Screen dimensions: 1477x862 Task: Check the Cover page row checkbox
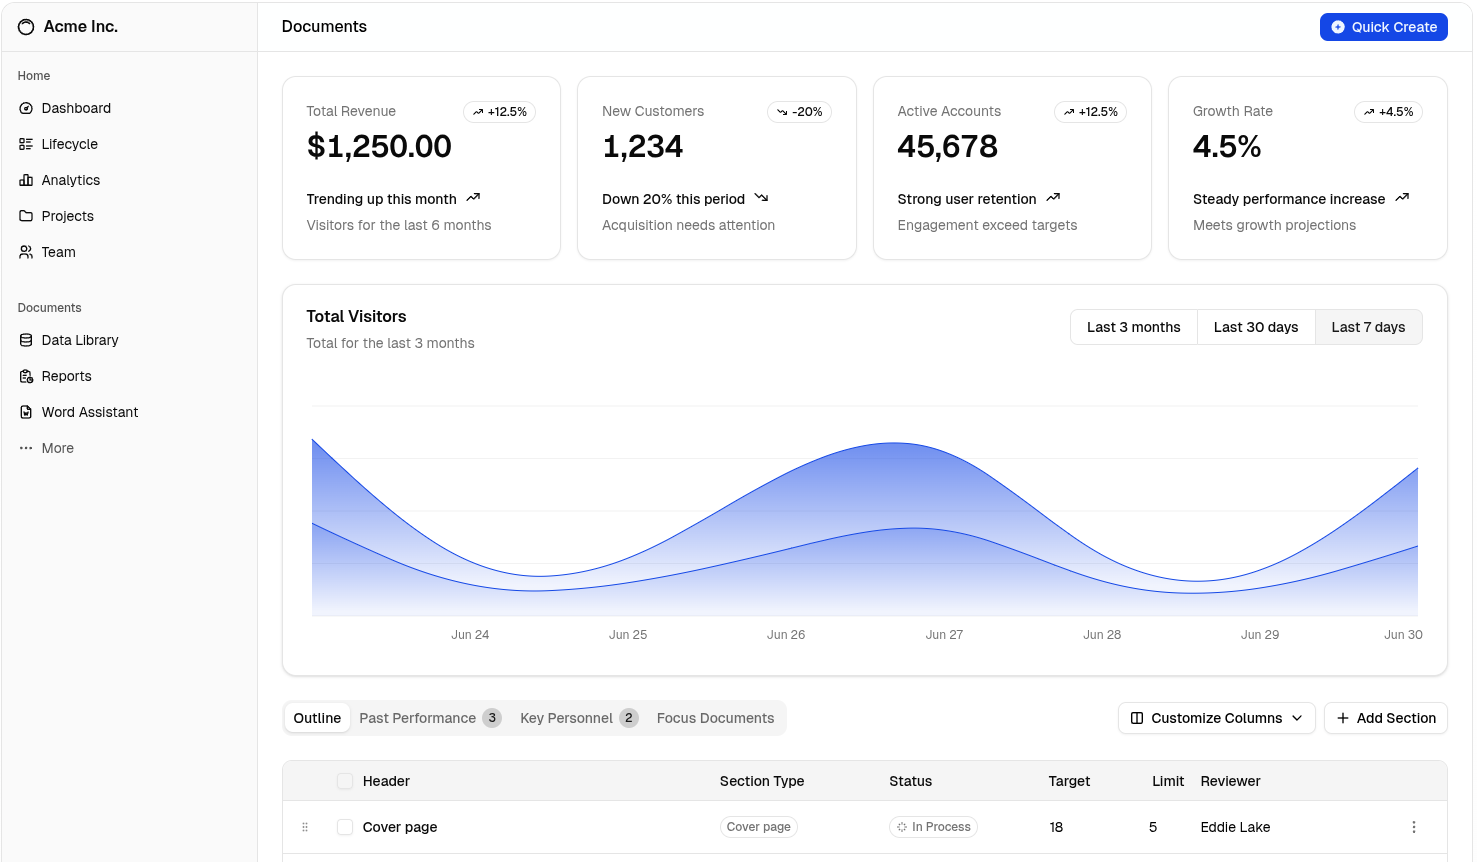coord(345,827)
